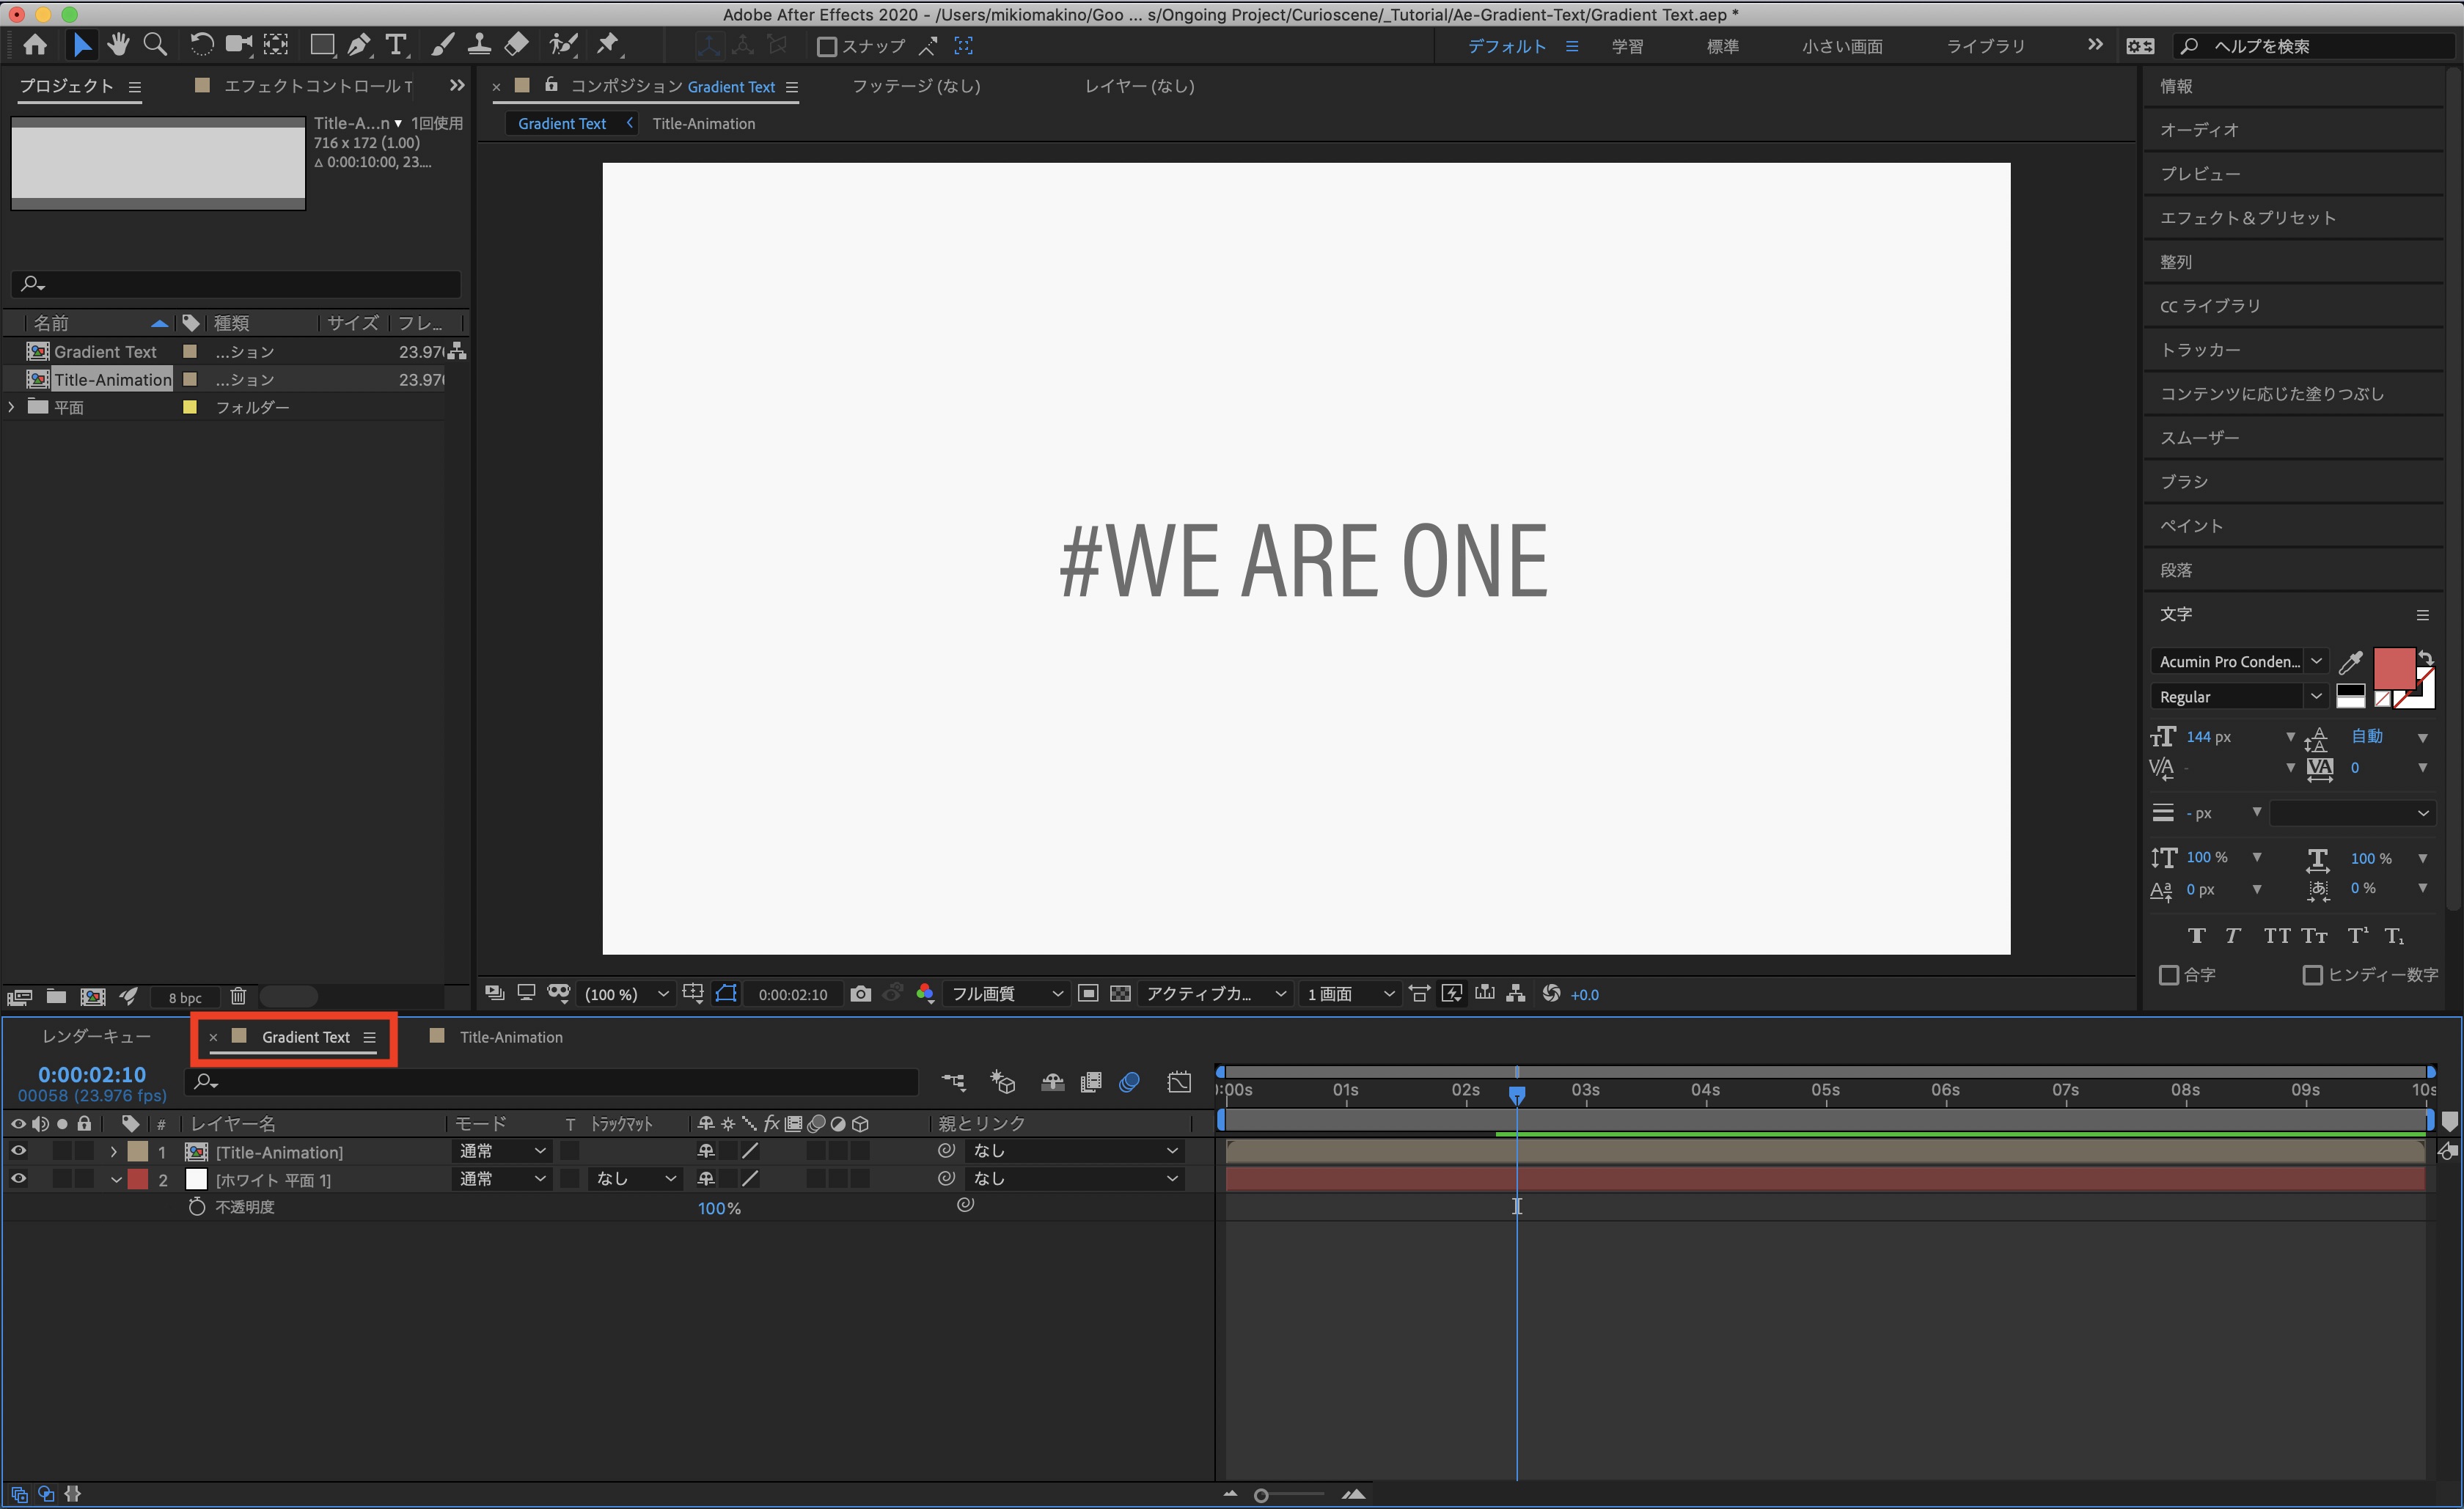The width and height of the screenshot is (2464, 1509).
Task: Switch to the Title-Animation timeline tab
Action: pyautogui.click(x=510, y=1037)
